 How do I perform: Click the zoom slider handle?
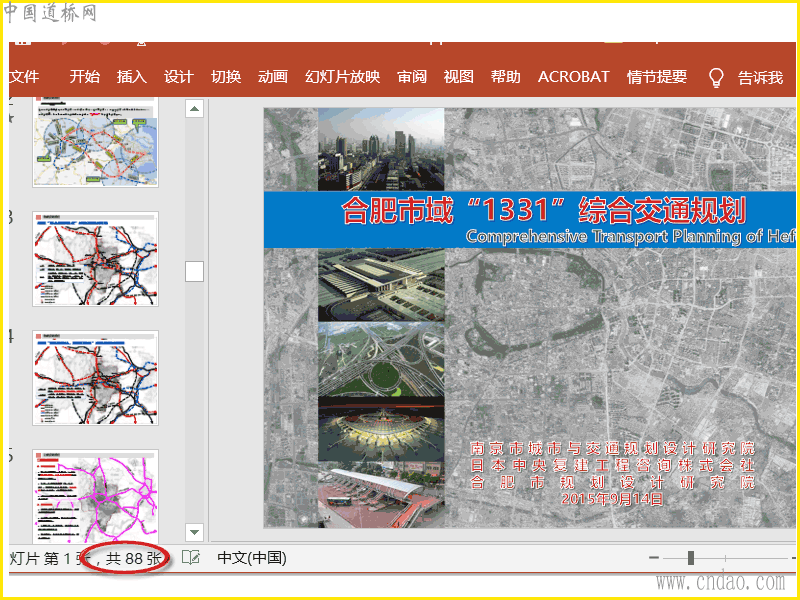pos(690,558)
